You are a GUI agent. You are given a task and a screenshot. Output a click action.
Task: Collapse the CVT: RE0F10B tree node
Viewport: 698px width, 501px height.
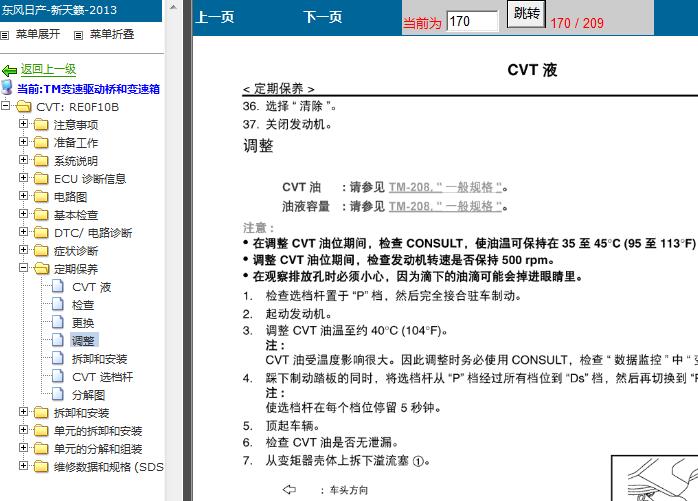pos(6,106)
